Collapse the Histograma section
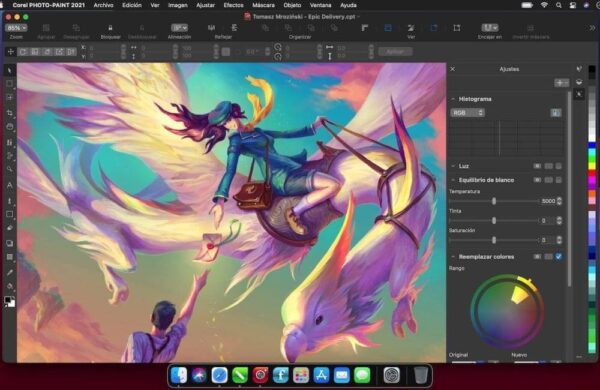The width and height of the screenshot is (600, 390). pos(453,99)
